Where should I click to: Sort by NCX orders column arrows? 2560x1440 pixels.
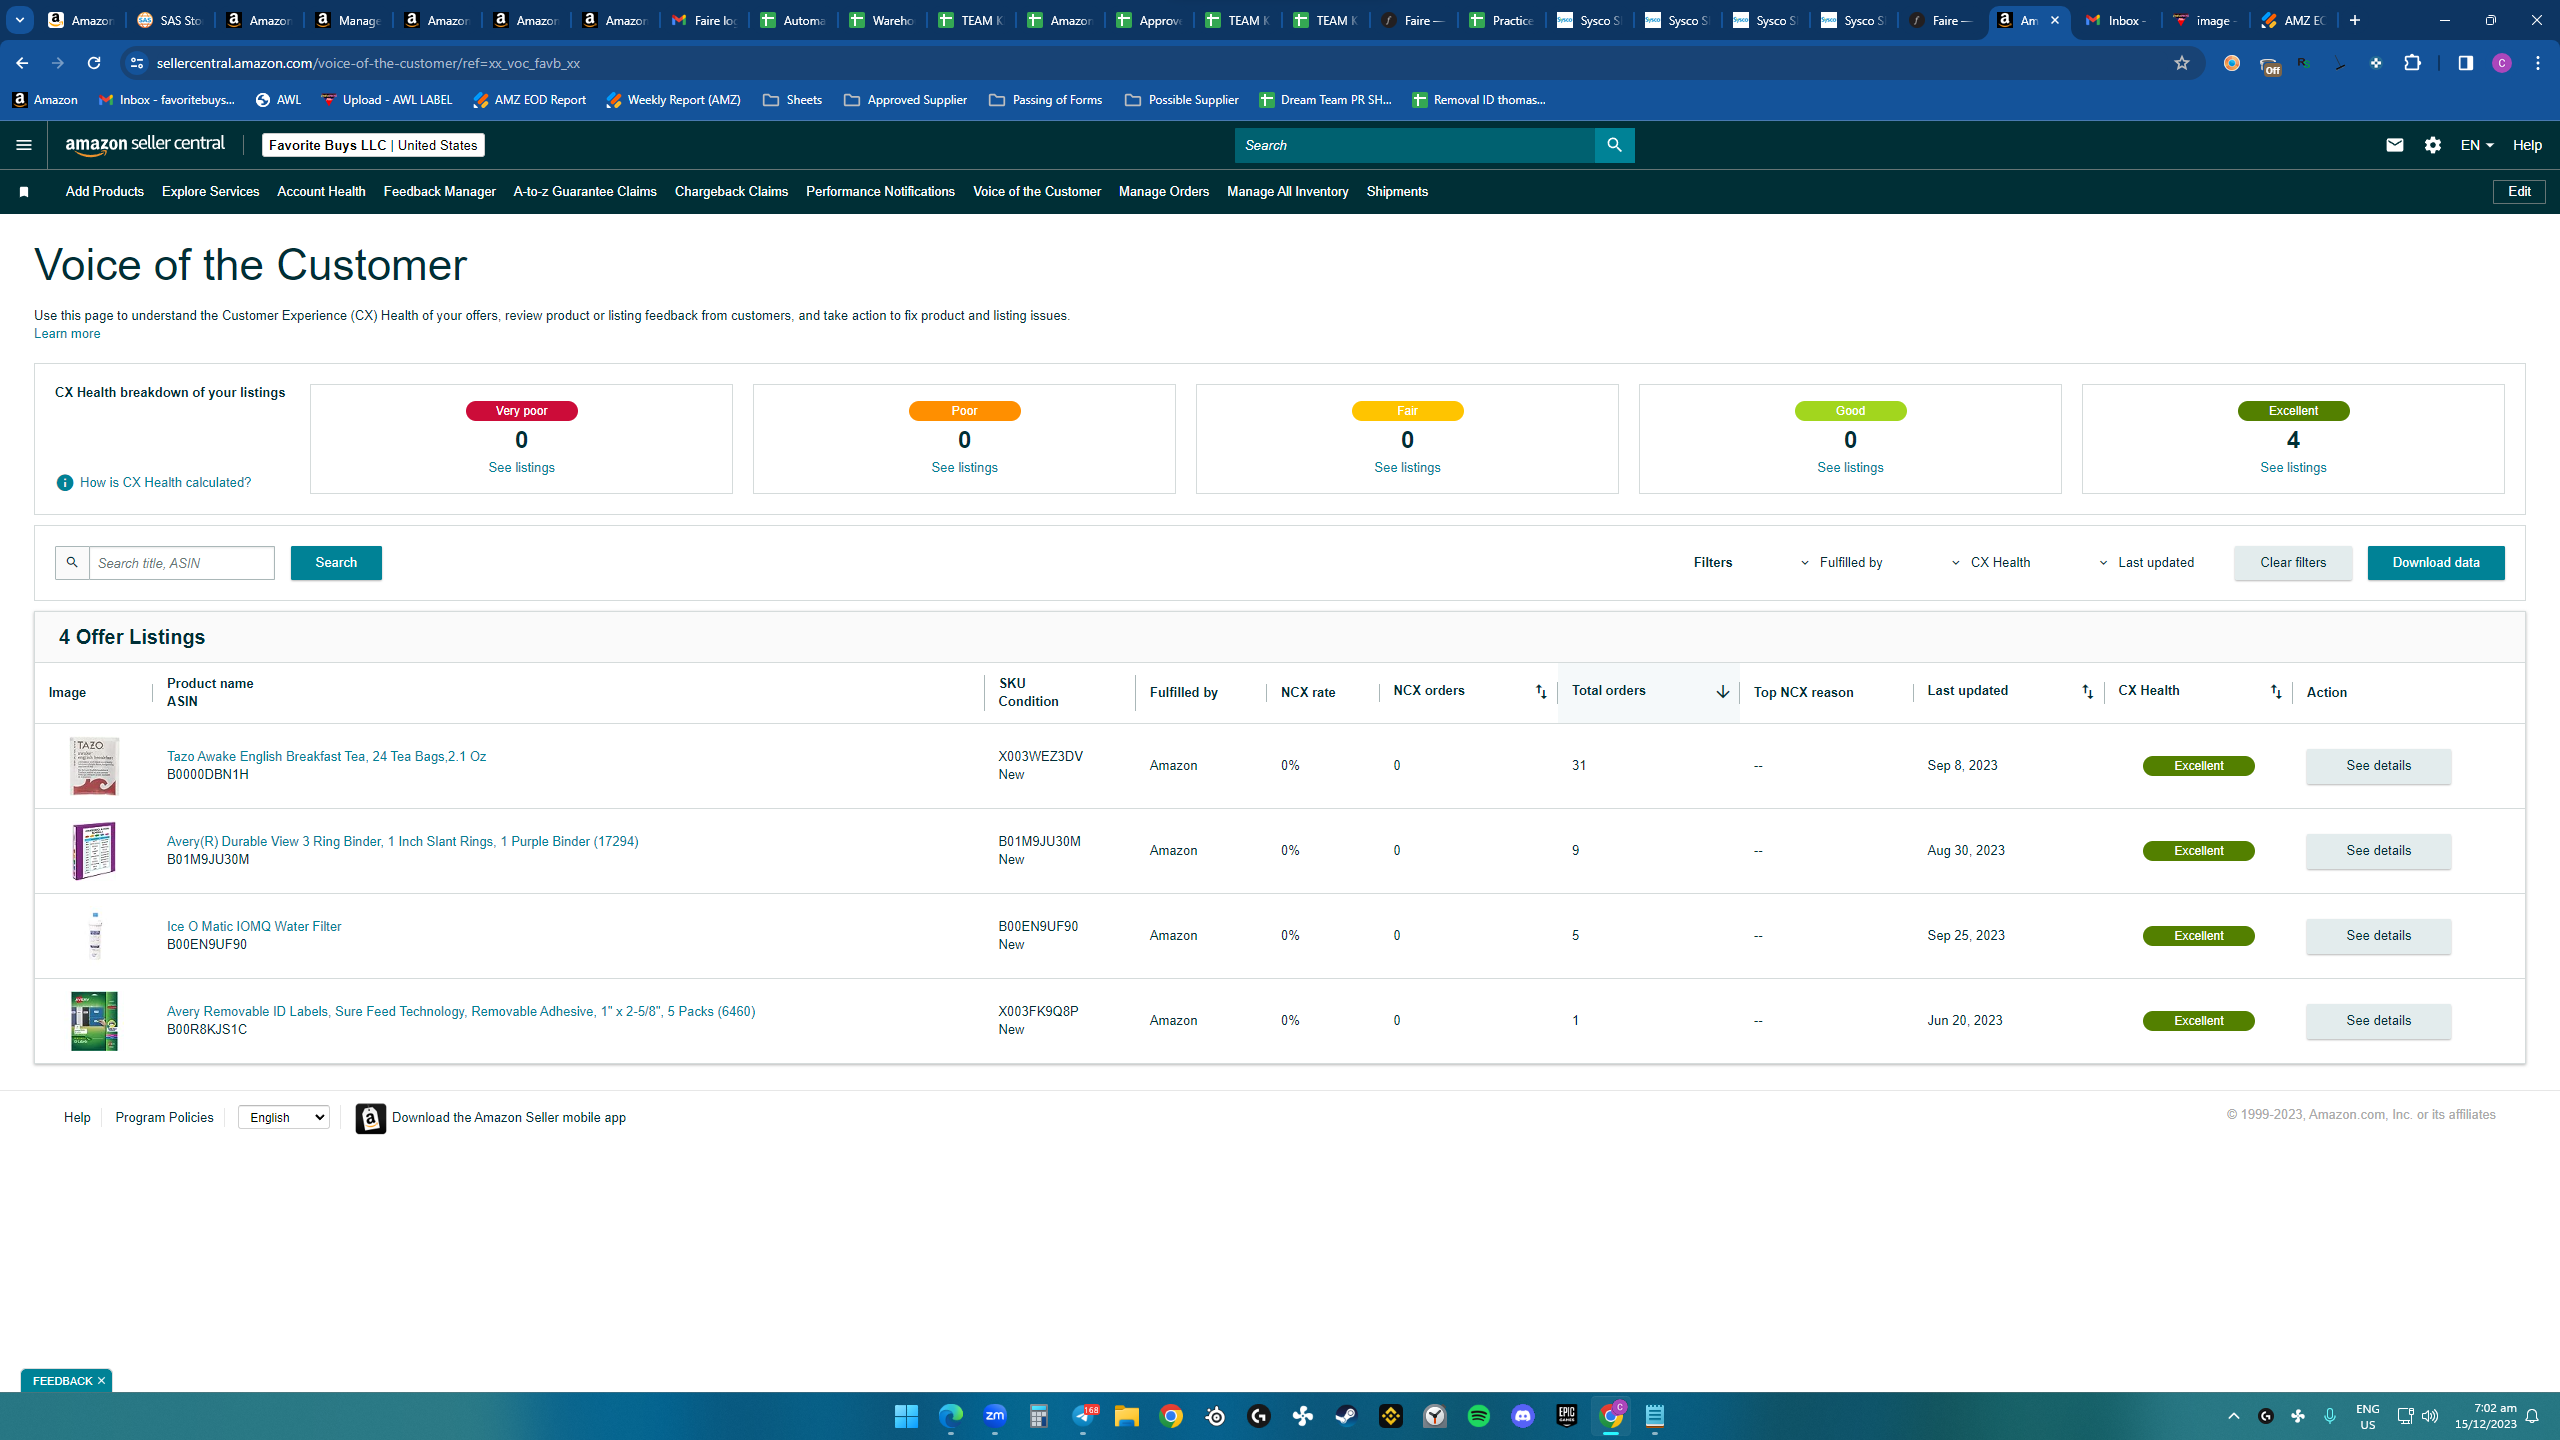tap(1541, 692)
